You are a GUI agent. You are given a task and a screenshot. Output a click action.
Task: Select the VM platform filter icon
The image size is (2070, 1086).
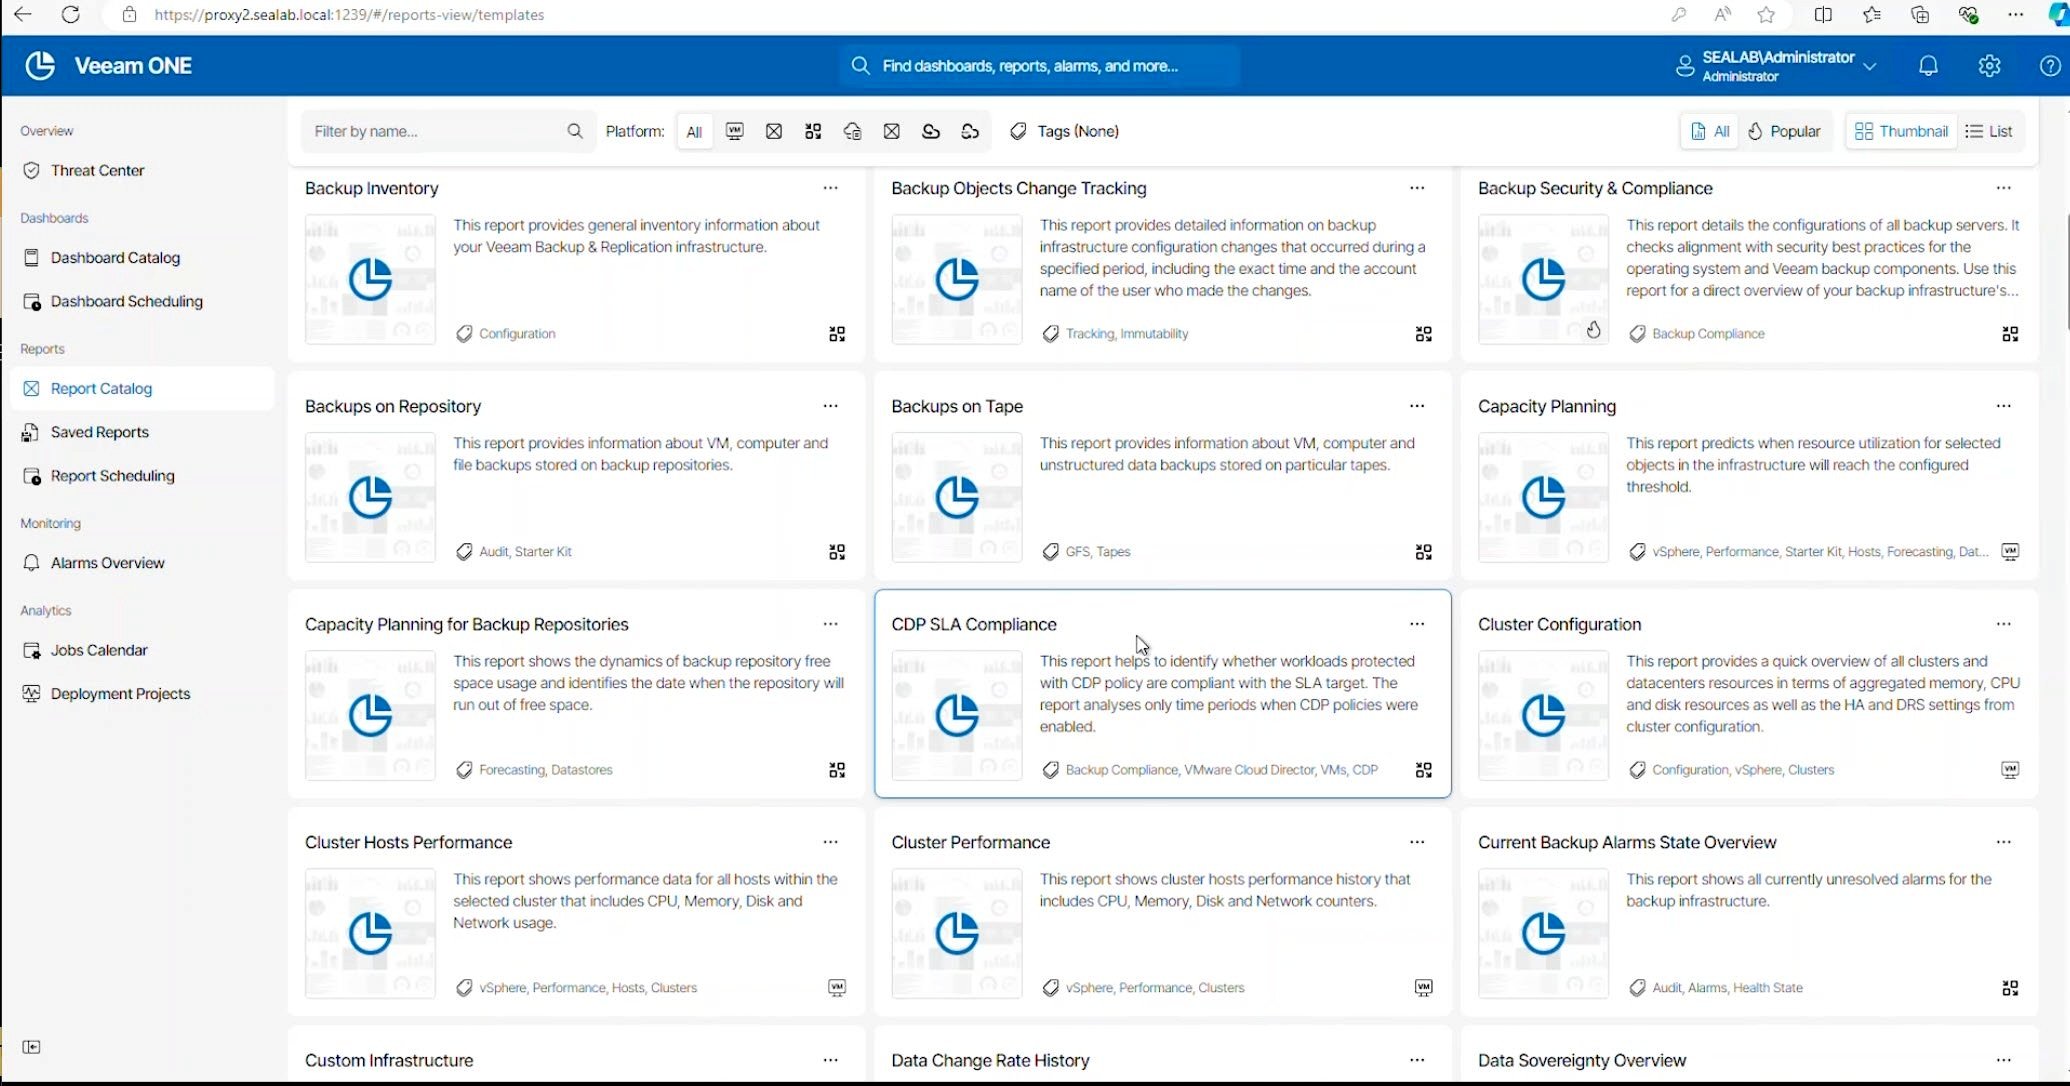tap(735, 131)
